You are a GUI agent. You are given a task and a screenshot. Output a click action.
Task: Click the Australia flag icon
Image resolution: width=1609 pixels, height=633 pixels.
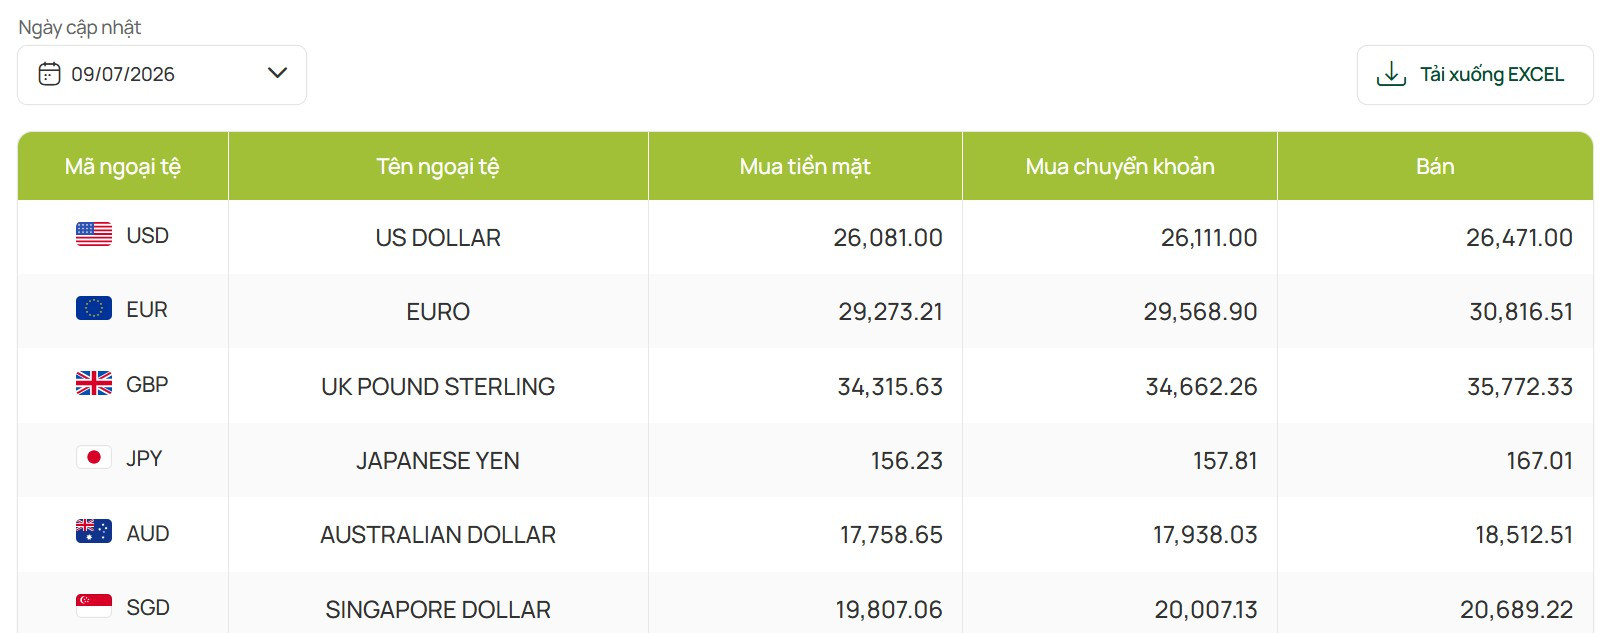[94, 532]
